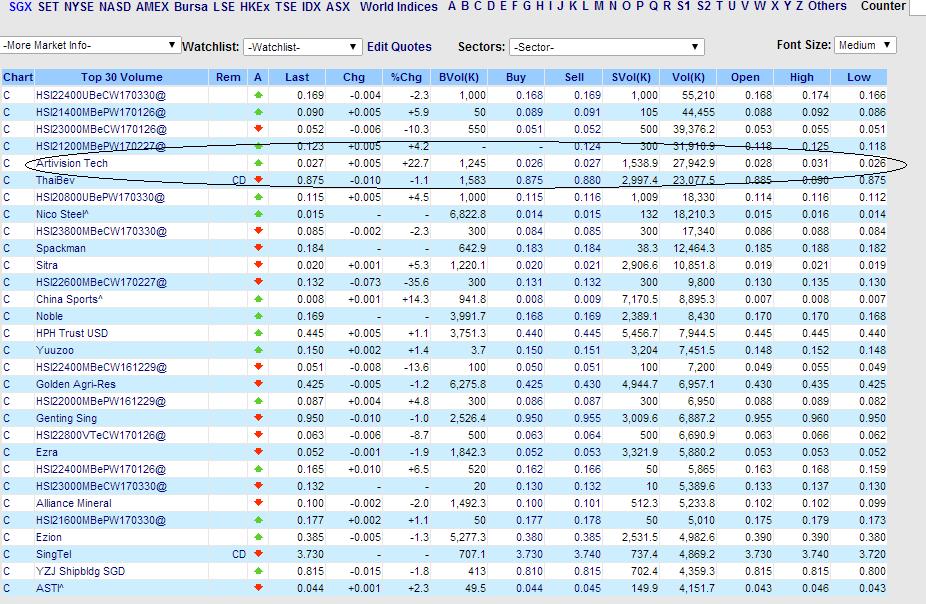
Task: Filter counters by letter S1
Action: [684, 6]
